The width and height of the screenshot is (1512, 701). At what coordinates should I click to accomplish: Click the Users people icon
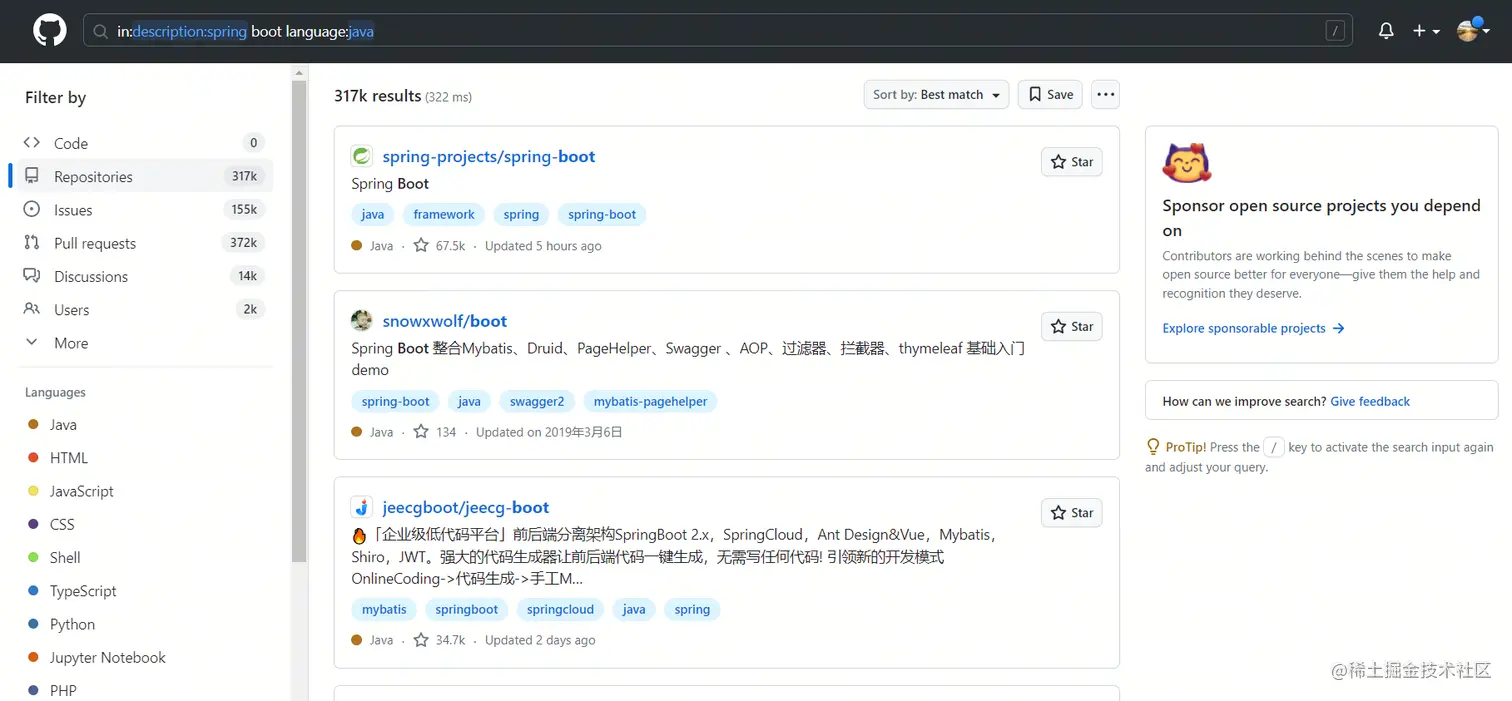32,309
